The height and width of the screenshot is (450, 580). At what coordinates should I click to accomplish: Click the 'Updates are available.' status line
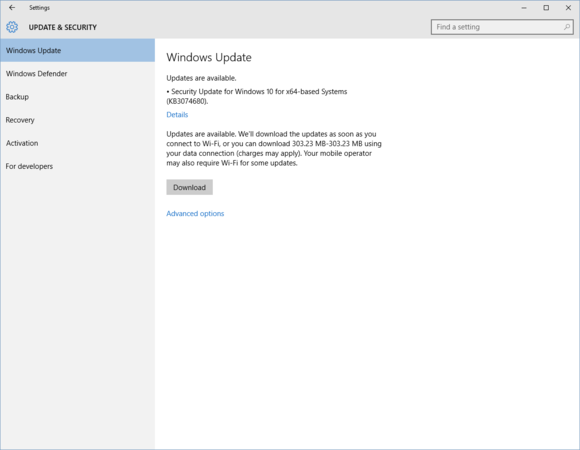click(201, 78)
